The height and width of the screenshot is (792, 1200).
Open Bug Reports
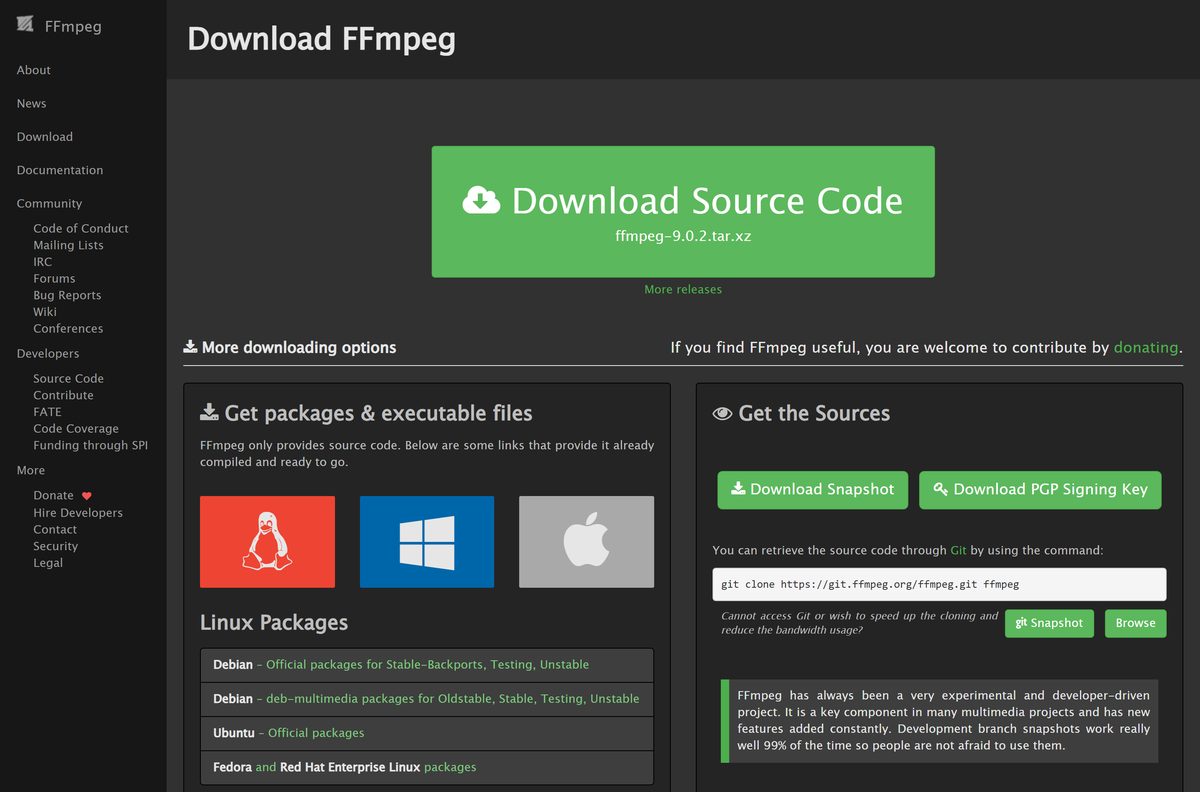(x=67, y=295)
